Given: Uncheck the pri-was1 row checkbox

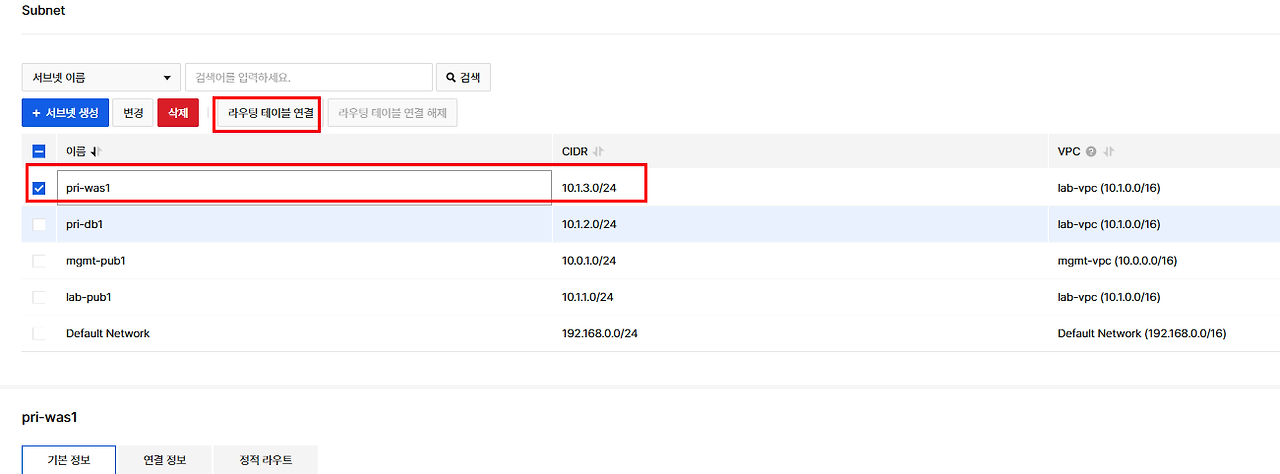Looking at the screenshot, I should coord(39,187).
